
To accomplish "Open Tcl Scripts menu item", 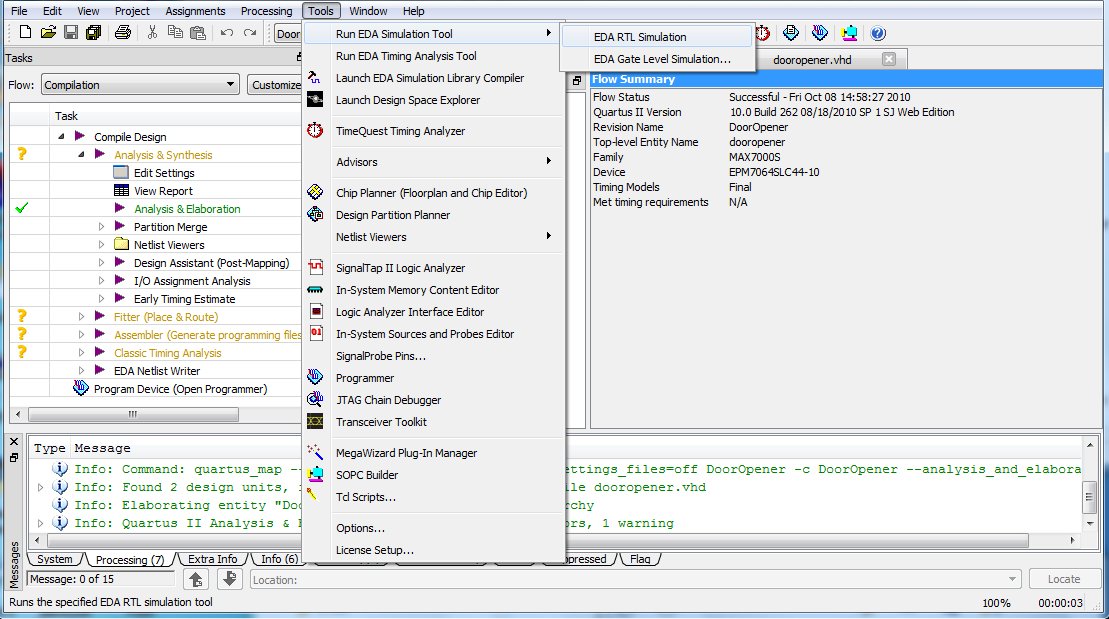I will pos(366,497).
